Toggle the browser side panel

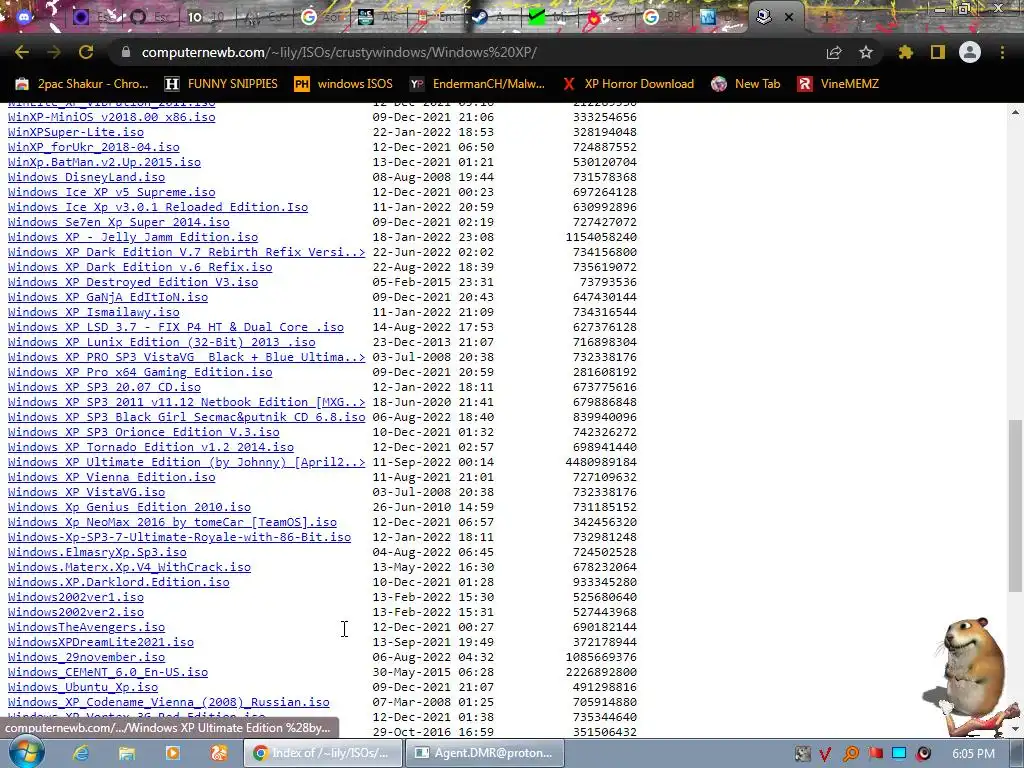pyautogui.click(x=938, y=52)
